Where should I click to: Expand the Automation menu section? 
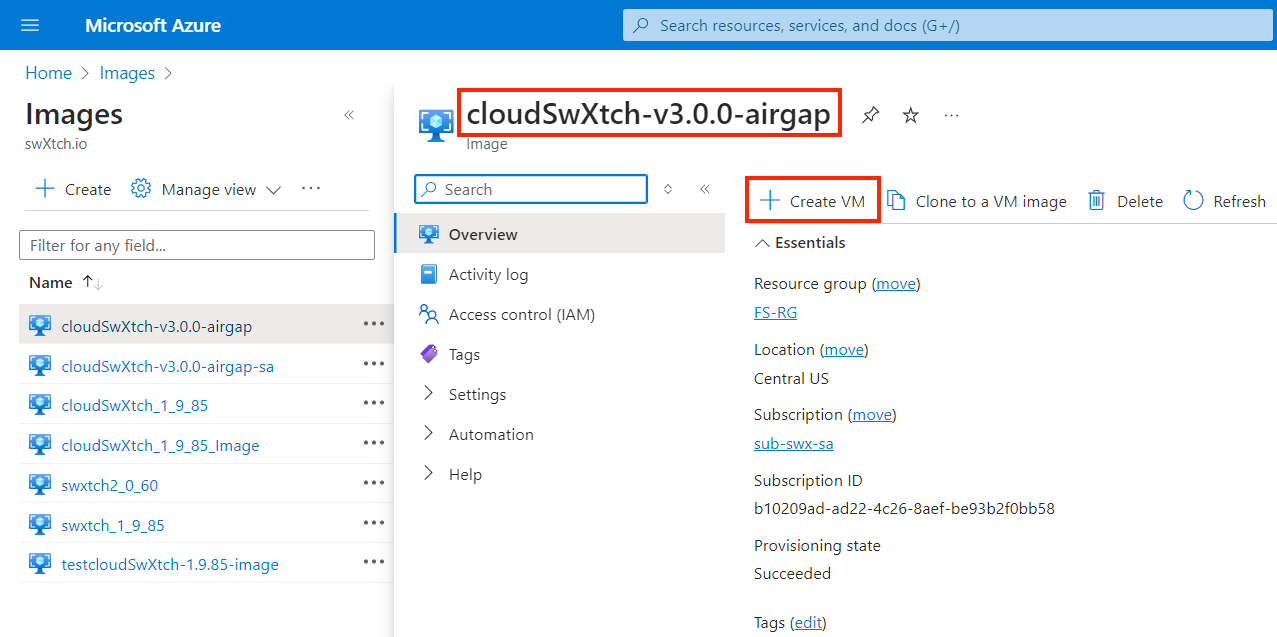[429, 434]
